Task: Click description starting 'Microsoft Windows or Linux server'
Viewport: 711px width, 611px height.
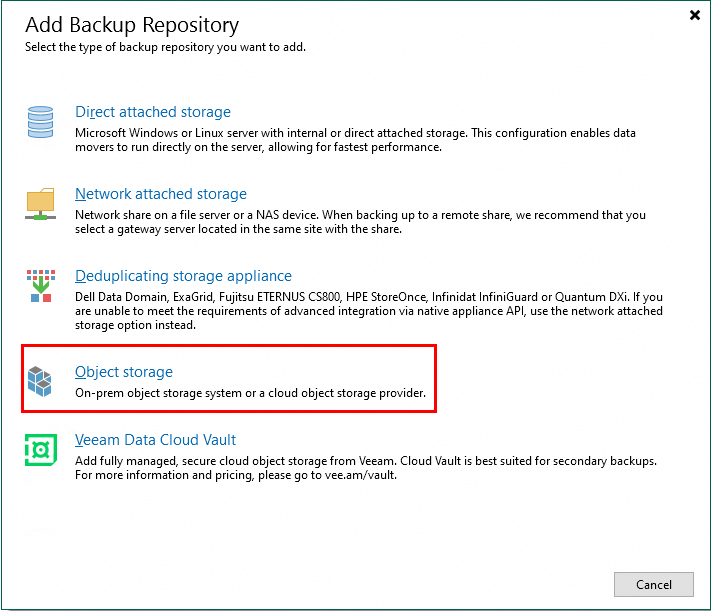Action: 355,140
